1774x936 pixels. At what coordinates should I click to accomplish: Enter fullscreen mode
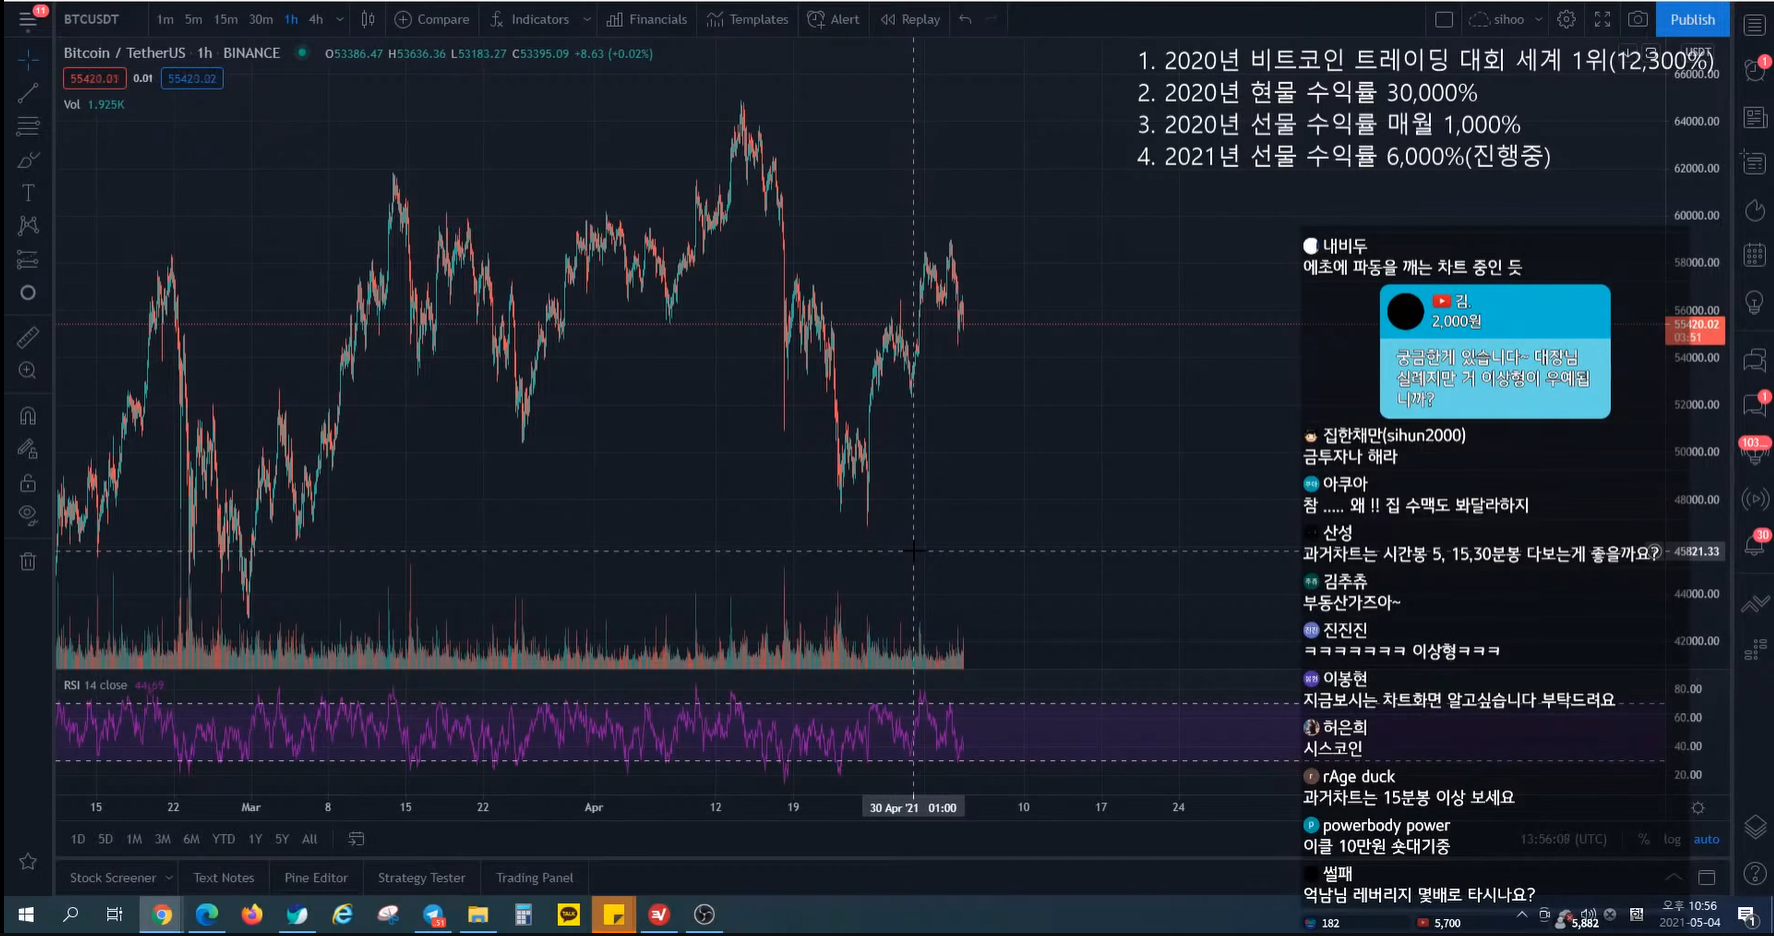[x=1602, y=19]
